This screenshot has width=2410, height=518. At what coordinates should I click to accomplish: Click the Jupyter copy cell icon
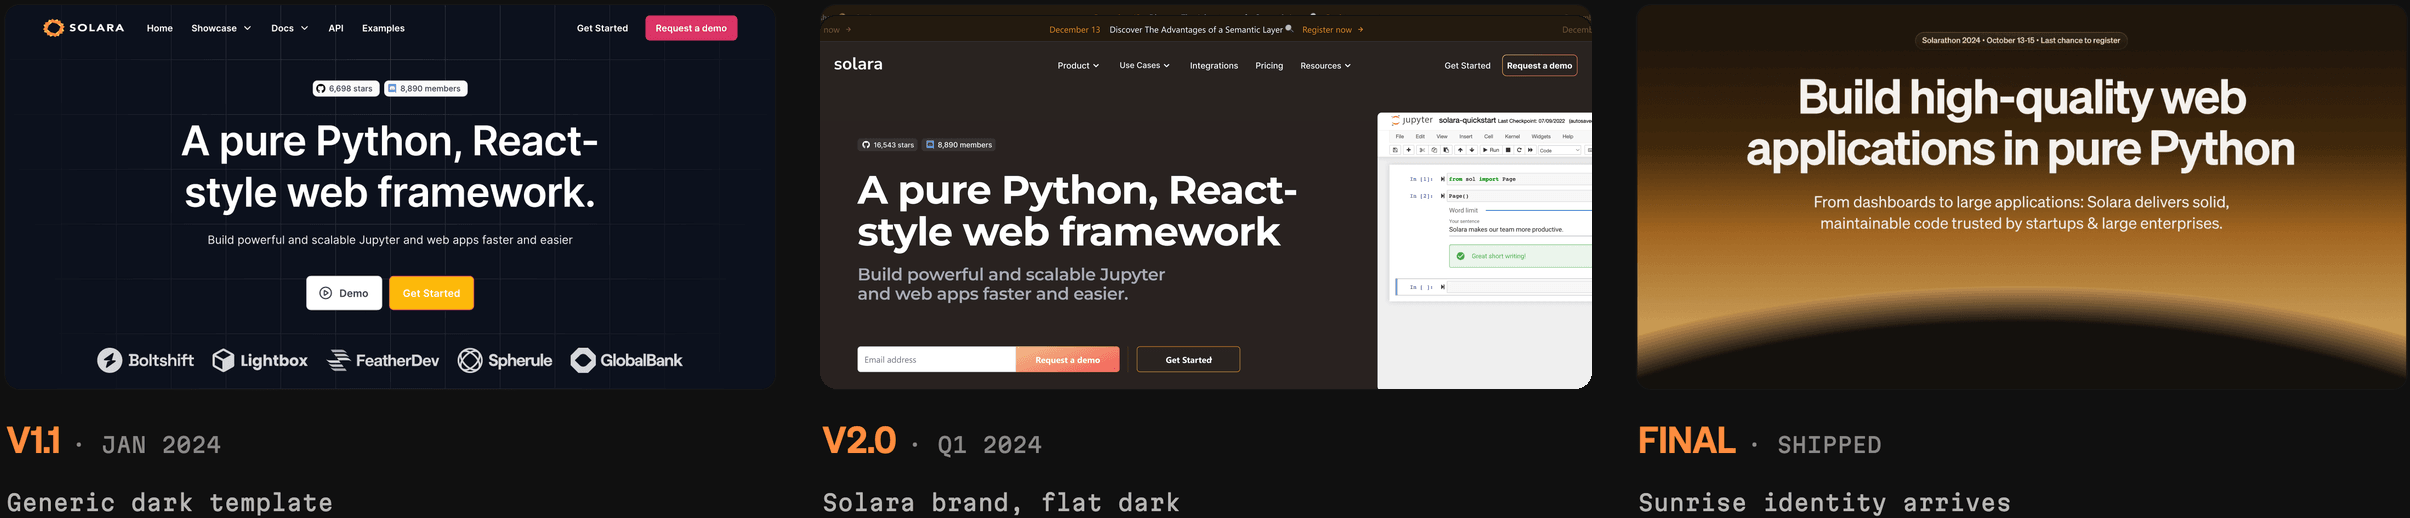1434,150
